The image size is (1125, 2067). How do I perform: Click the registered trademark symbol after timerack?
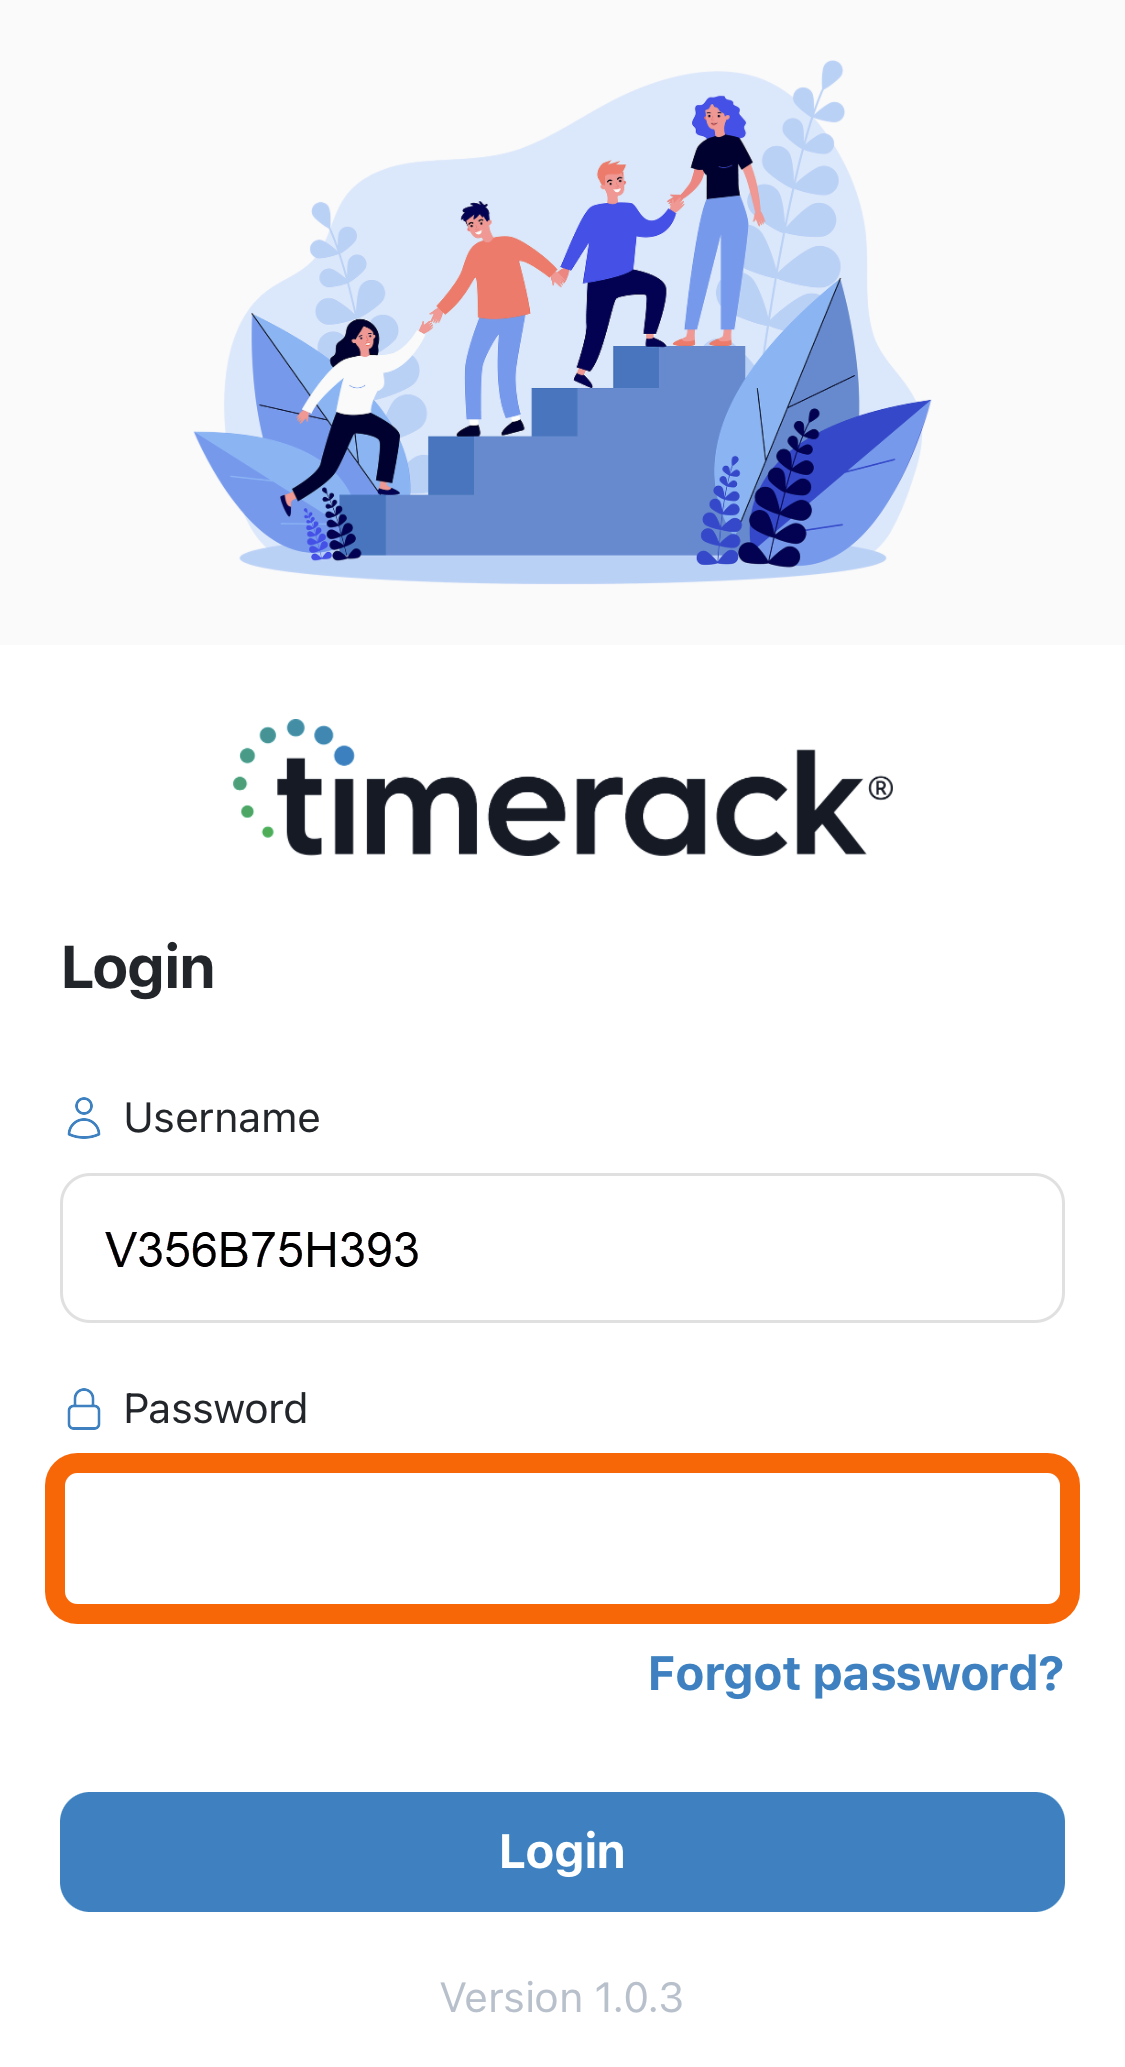coord(881,788)
